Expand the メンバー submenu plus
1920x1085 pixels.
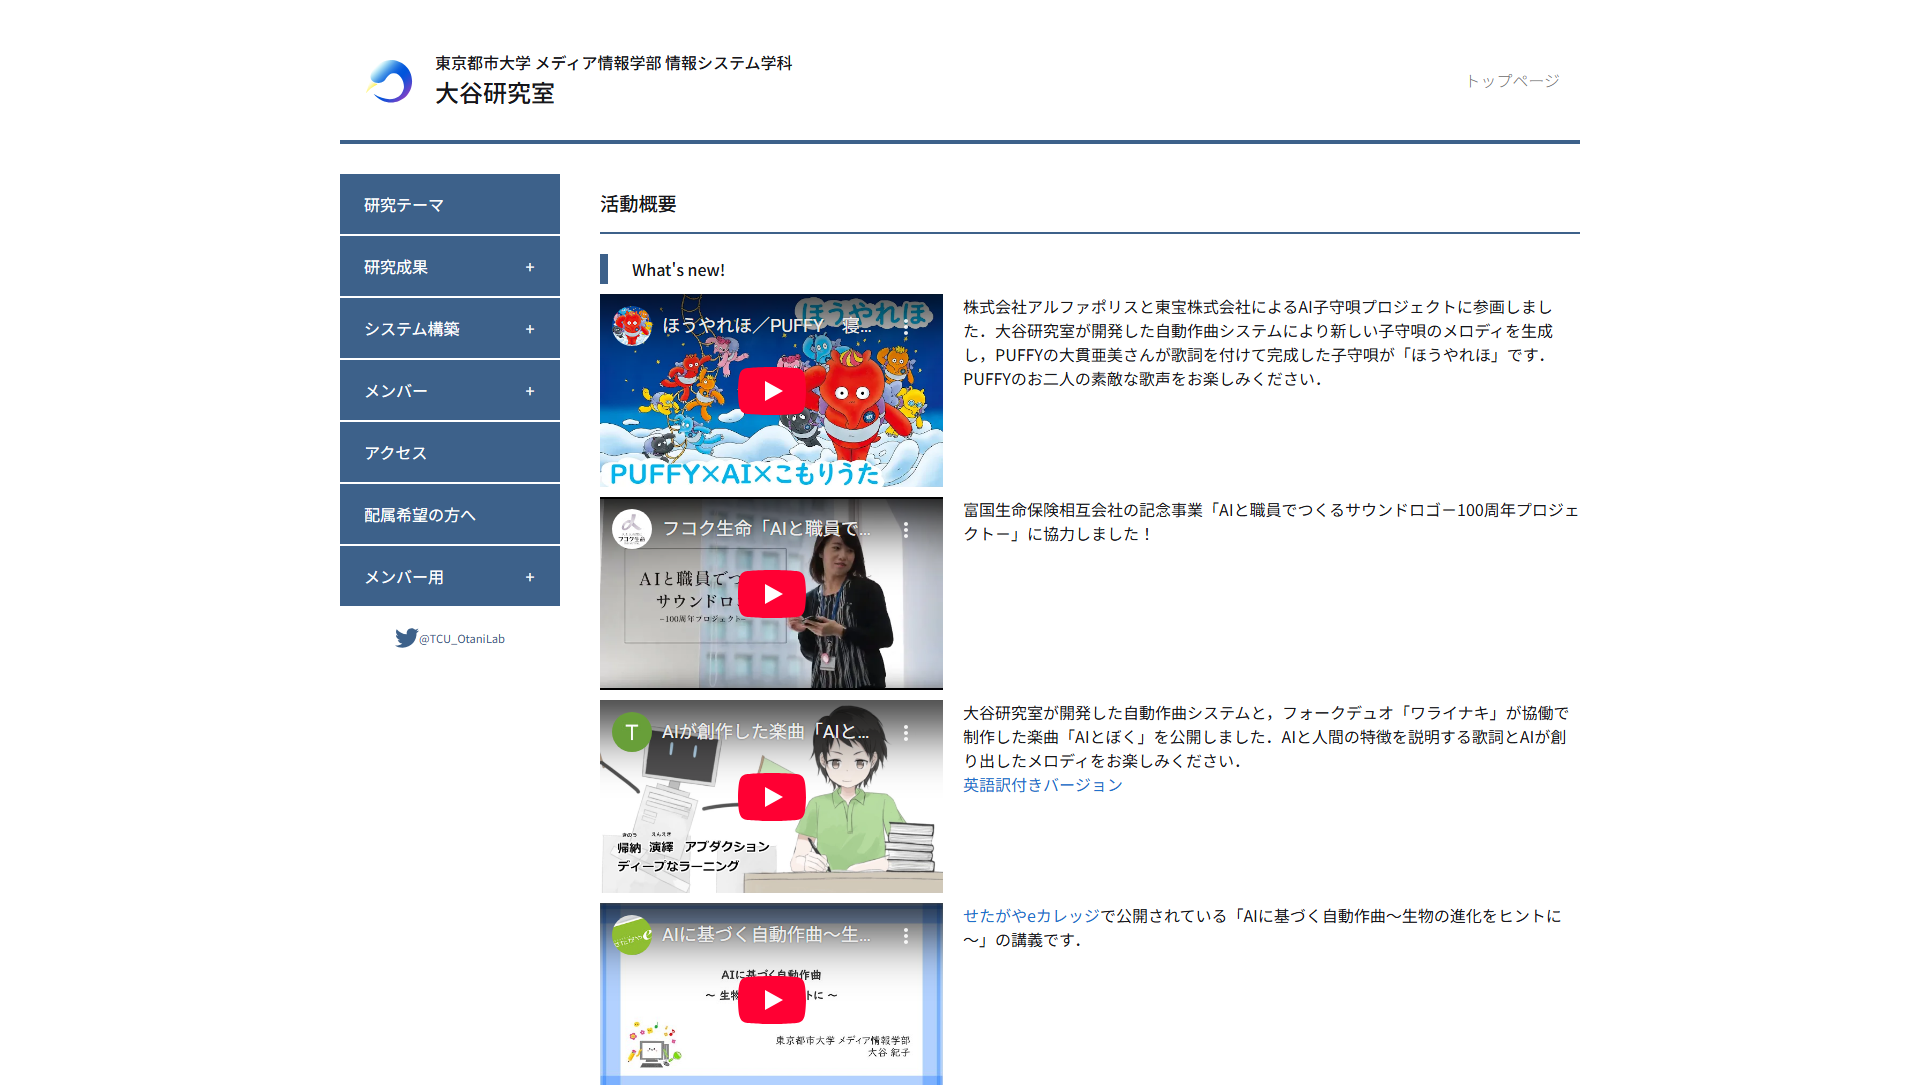coord(530,391)
